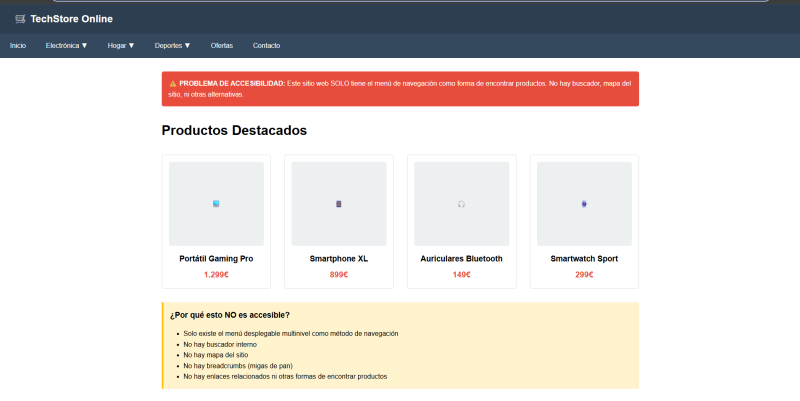The height and width of the screenshot is (401, 800).
Task: Select the Smartwatch Sport product name
Action: (584, 259)
